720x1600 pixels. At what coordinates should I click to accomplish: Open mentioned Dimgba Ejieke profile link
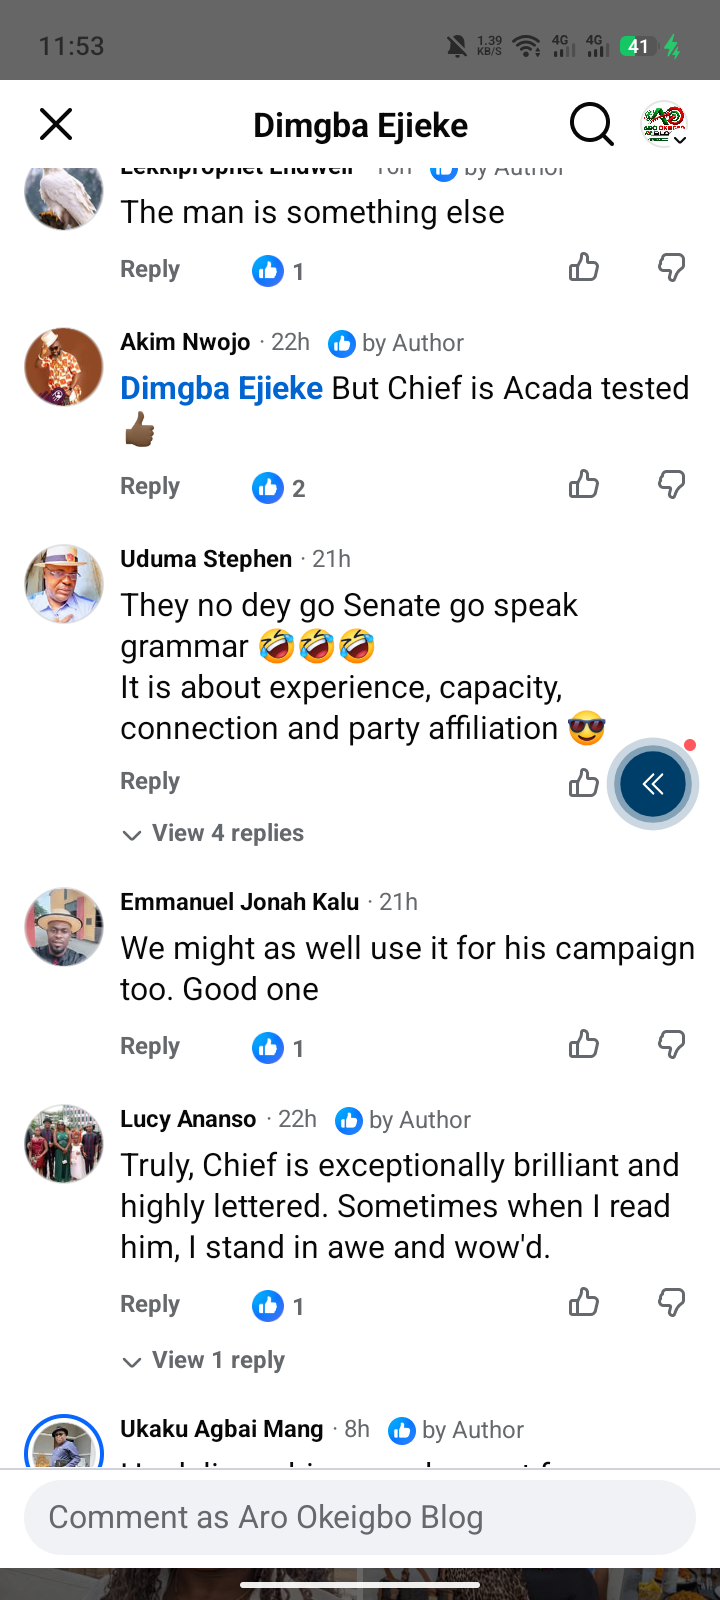[x=222, y=388]
